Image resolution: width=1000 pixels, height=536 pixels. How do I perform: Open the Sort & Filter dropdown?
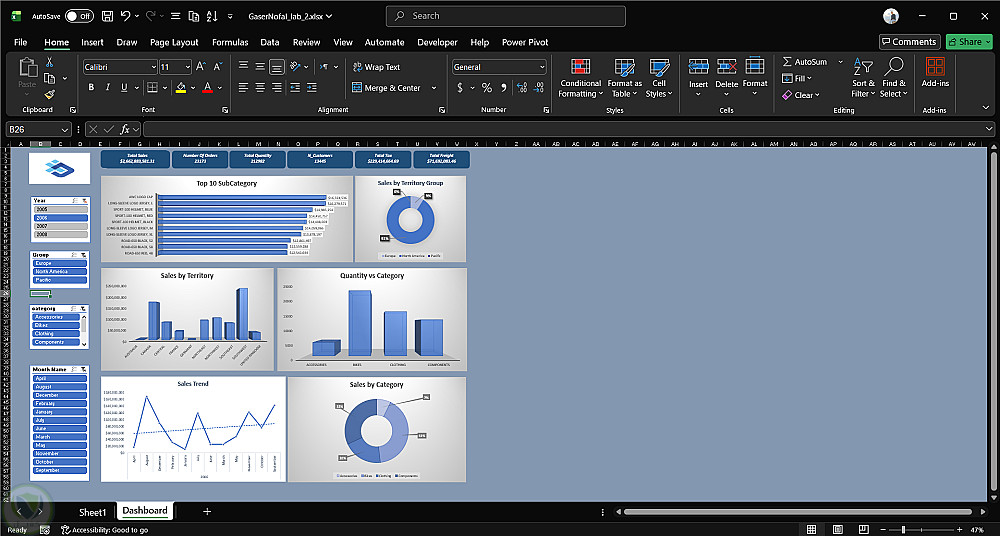864,78
